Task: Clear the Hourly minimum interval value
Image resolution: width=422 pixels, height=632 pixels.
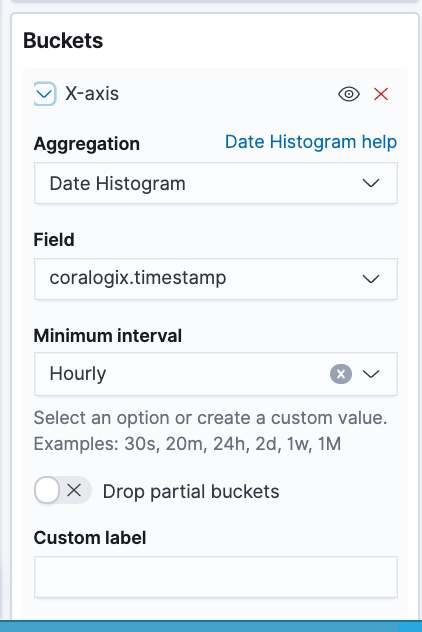Action: click(x=341, y=374)
